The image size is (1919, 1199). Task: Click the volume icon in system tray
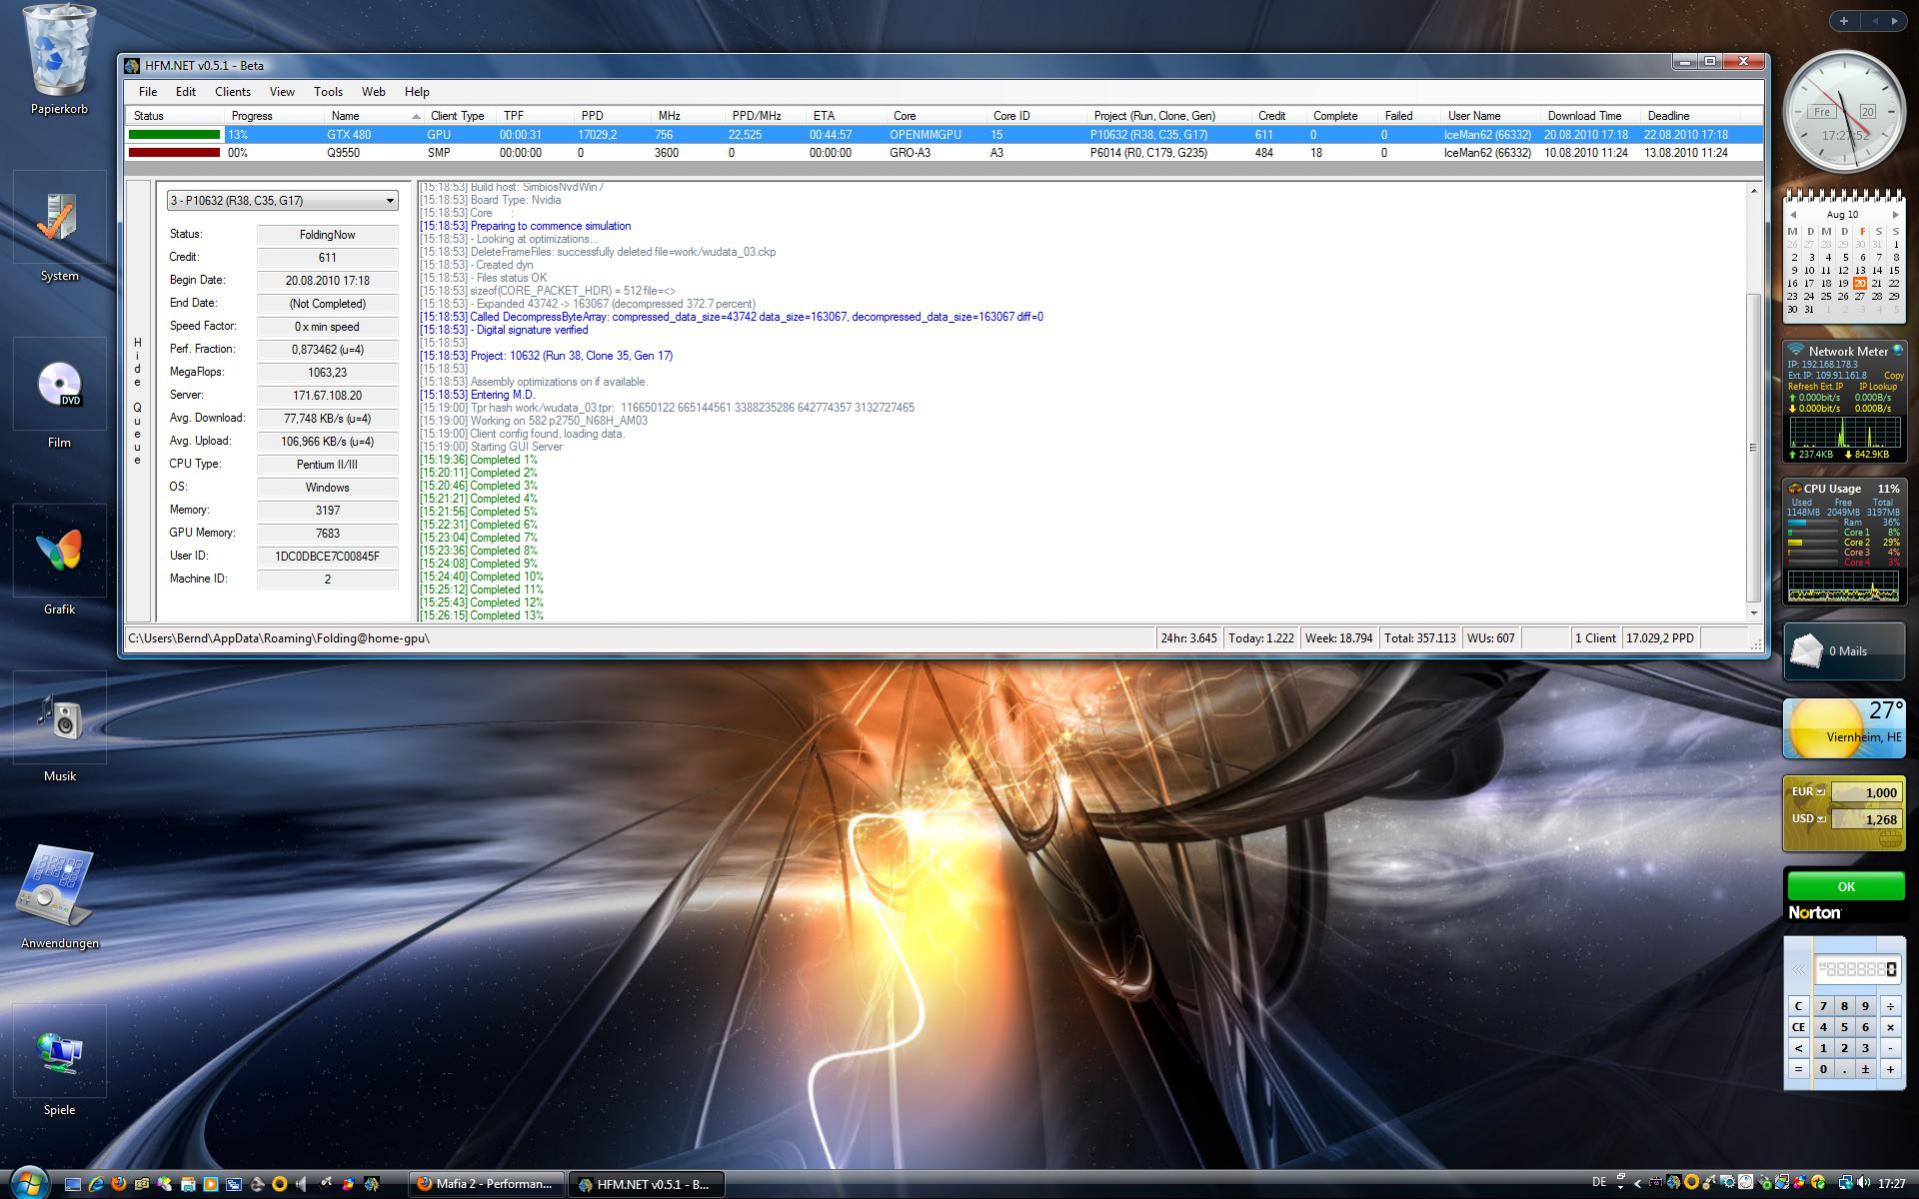1863,1183
